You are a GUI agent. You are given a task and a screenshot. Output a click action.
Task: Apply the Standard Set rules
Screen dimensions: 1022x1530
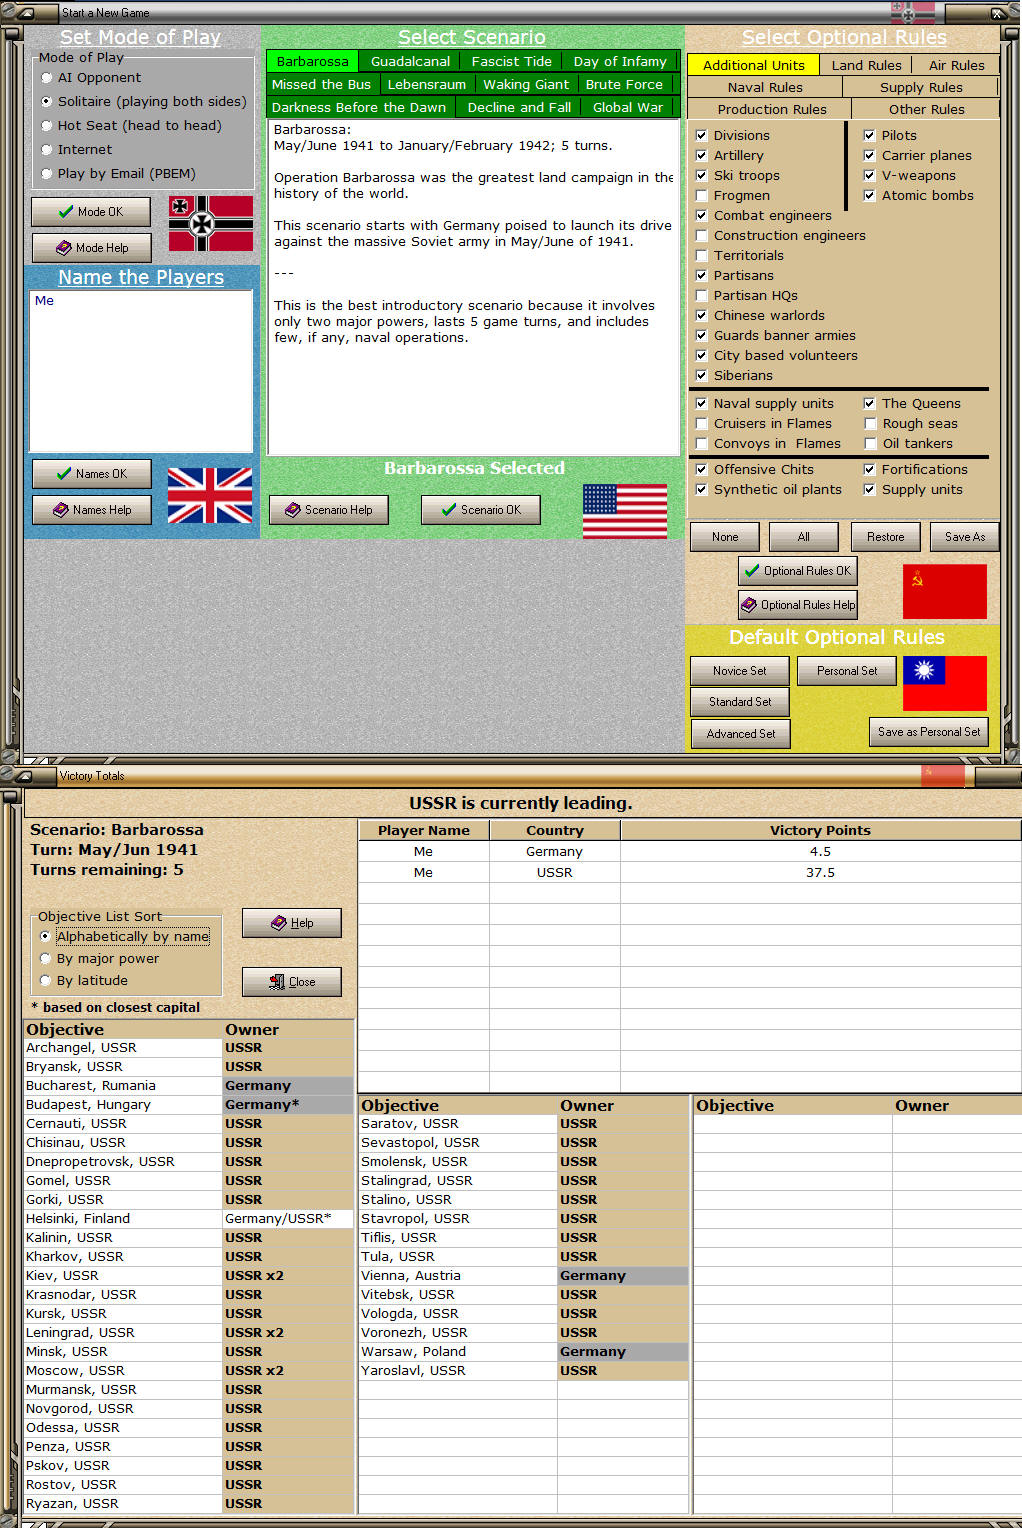739,702
